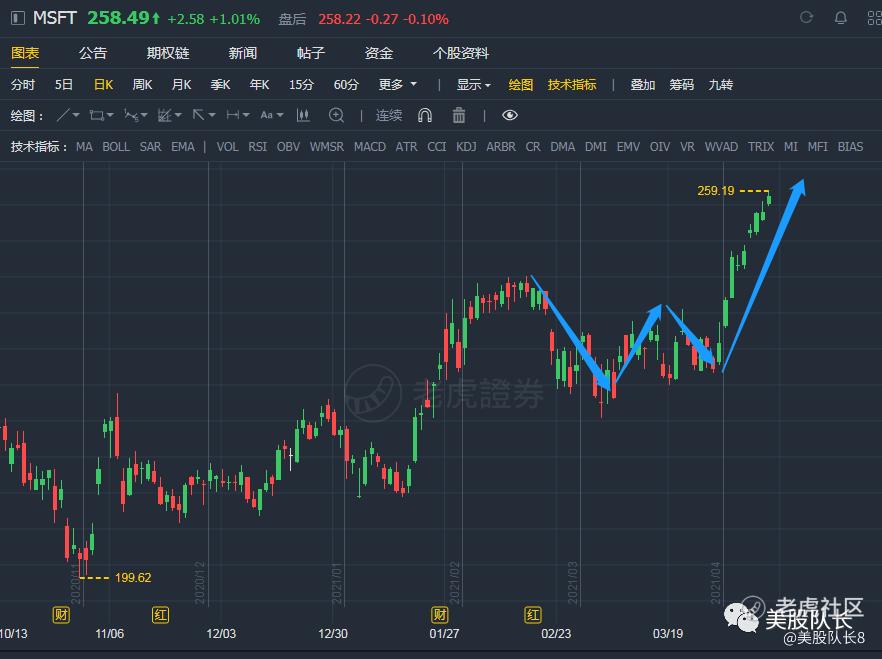Select the 15分 minute timeframe
Screen dimensions: 882x659
[x=302, y=85]
